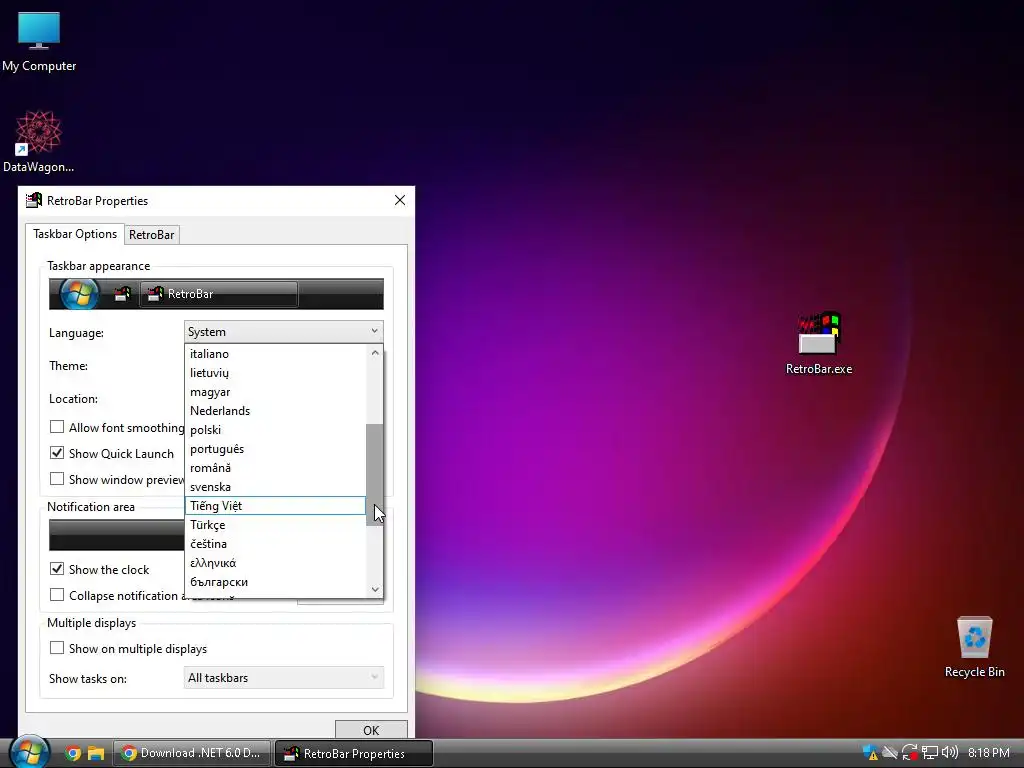Select čeština in the language list
1024x768 pixels.
[x=275, y=543]
